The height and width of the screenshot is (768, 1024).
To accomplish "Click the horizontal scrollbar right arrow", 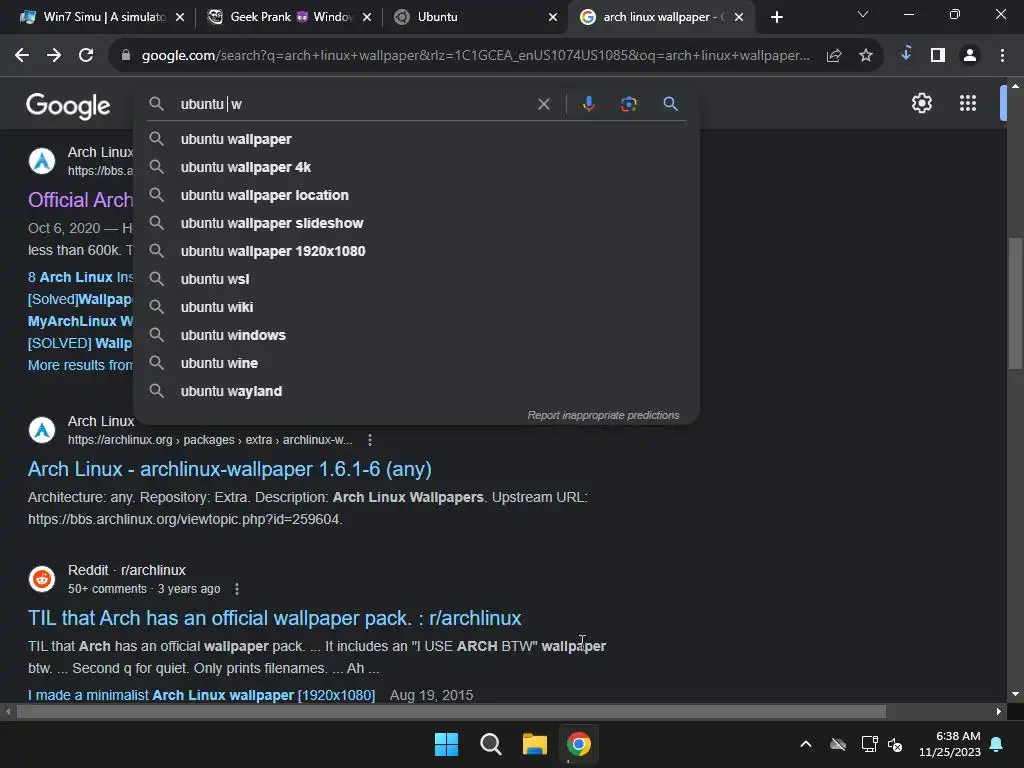I will (999, 712).
